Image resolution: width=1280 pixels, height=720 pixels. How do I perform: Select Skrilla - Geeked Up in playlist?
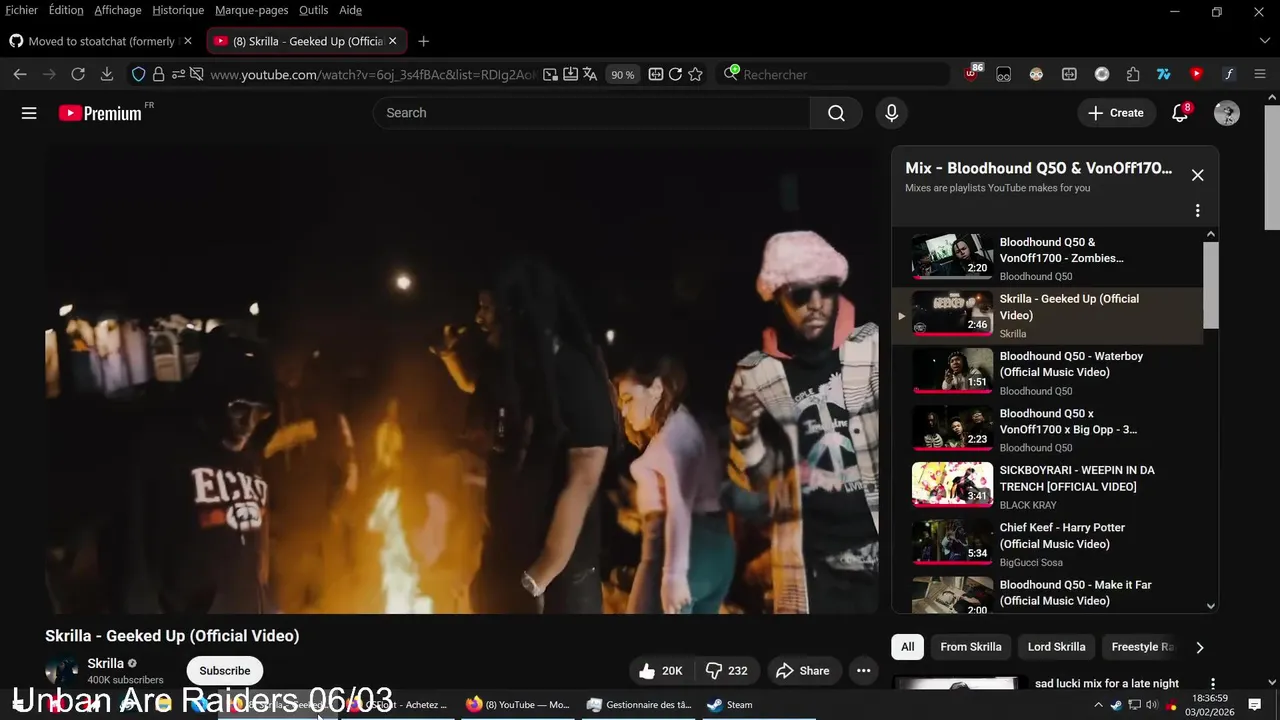[1047, 316]
